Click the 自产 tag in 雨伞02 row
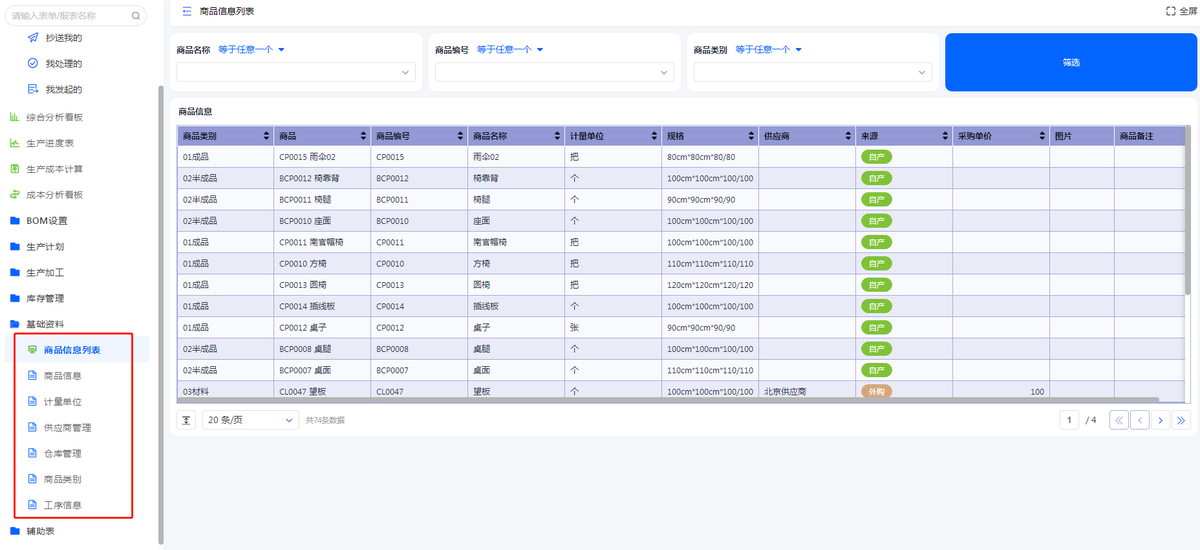Screen dimensions: 1200x550 click(x=876, y=157)
